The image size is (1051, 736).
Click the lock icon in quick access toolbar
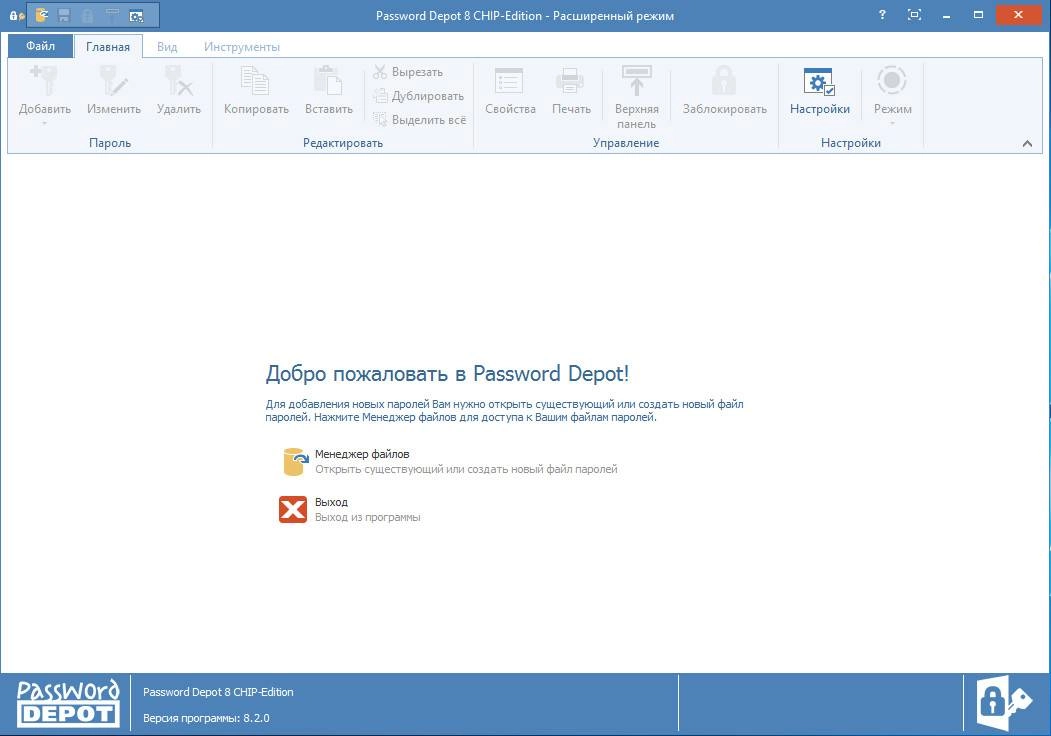coord(87,15)
